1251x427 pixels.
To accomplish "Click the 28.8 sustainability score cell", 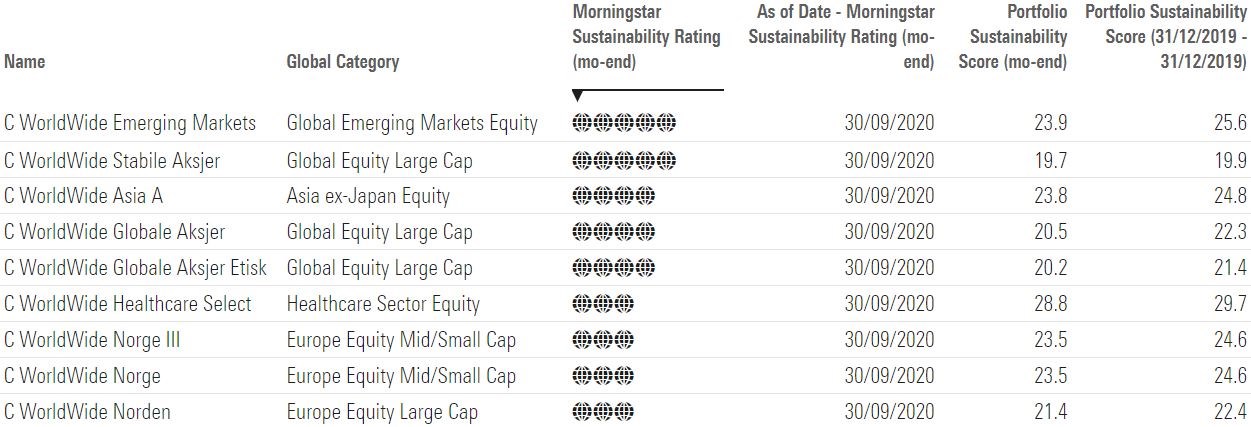I will click(1050, 304).
